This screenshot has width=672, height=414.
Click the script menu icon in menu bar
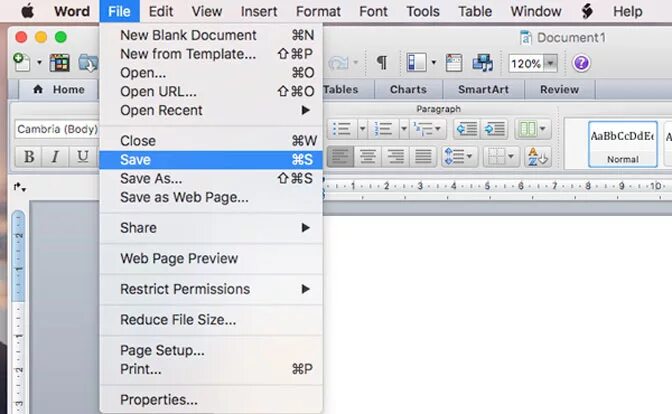(587, 11)
